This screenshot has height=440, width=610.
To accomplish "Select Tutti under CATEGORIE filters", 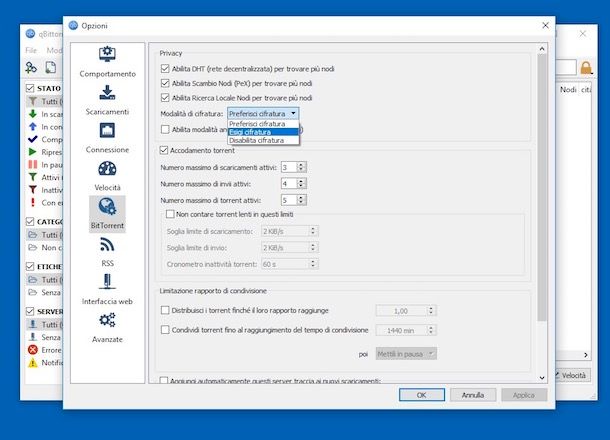I will 45,235.
